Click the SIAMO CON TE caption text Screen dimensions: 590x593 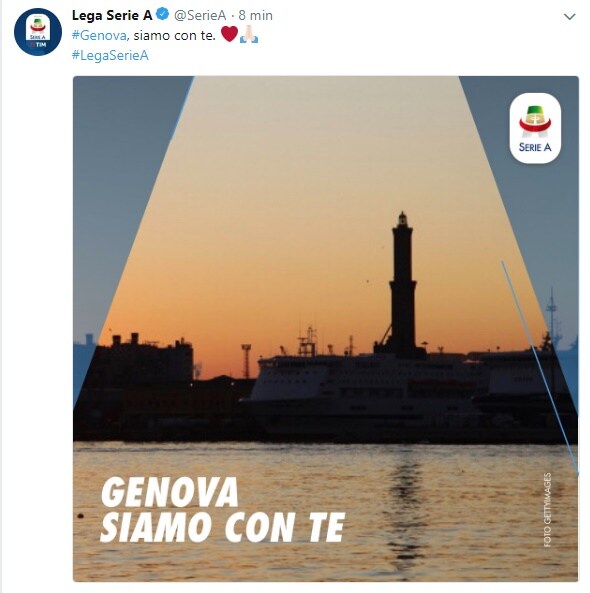pos(222,527)
